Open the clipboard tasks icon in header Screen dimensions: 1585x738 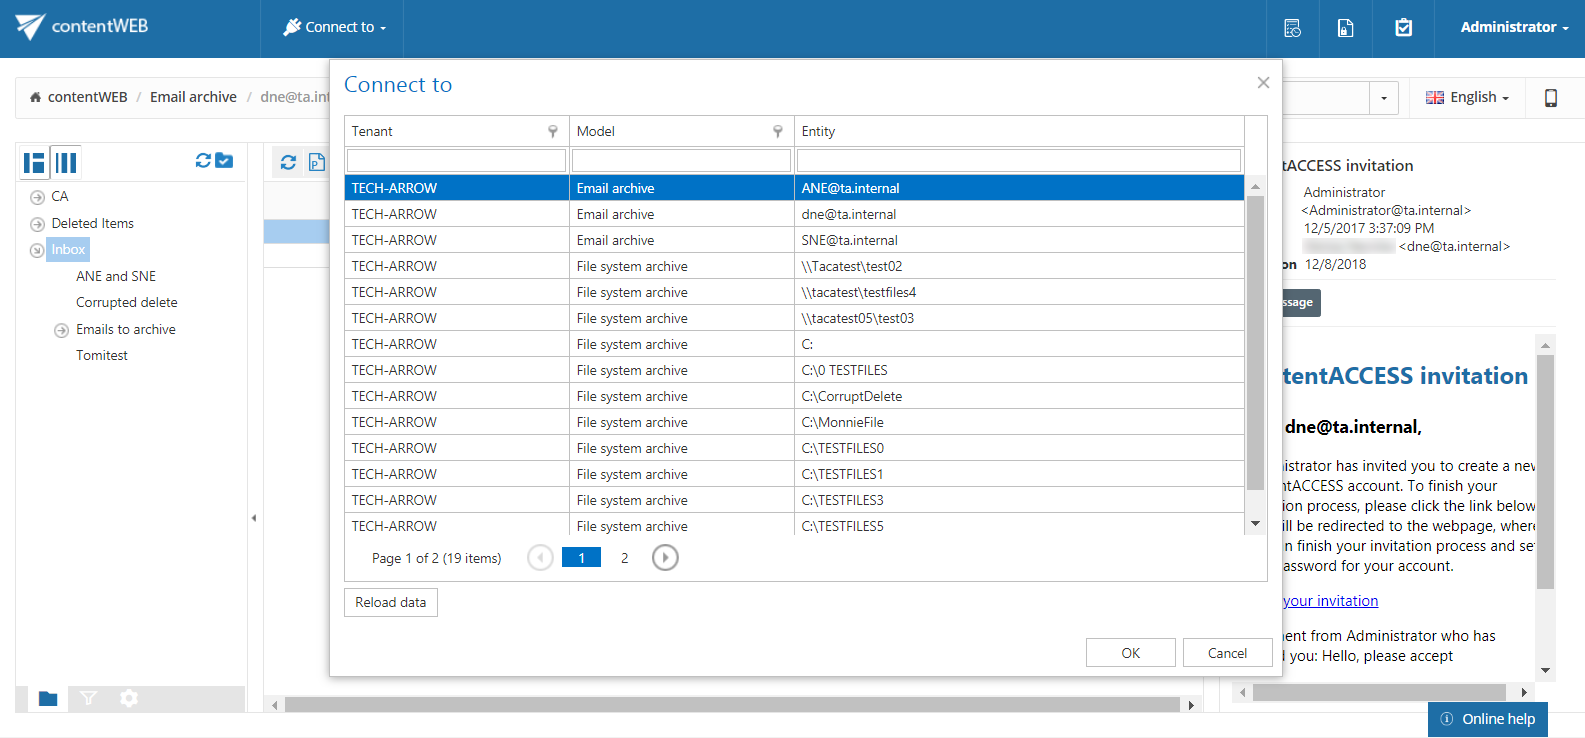[x=1404, y=28]
